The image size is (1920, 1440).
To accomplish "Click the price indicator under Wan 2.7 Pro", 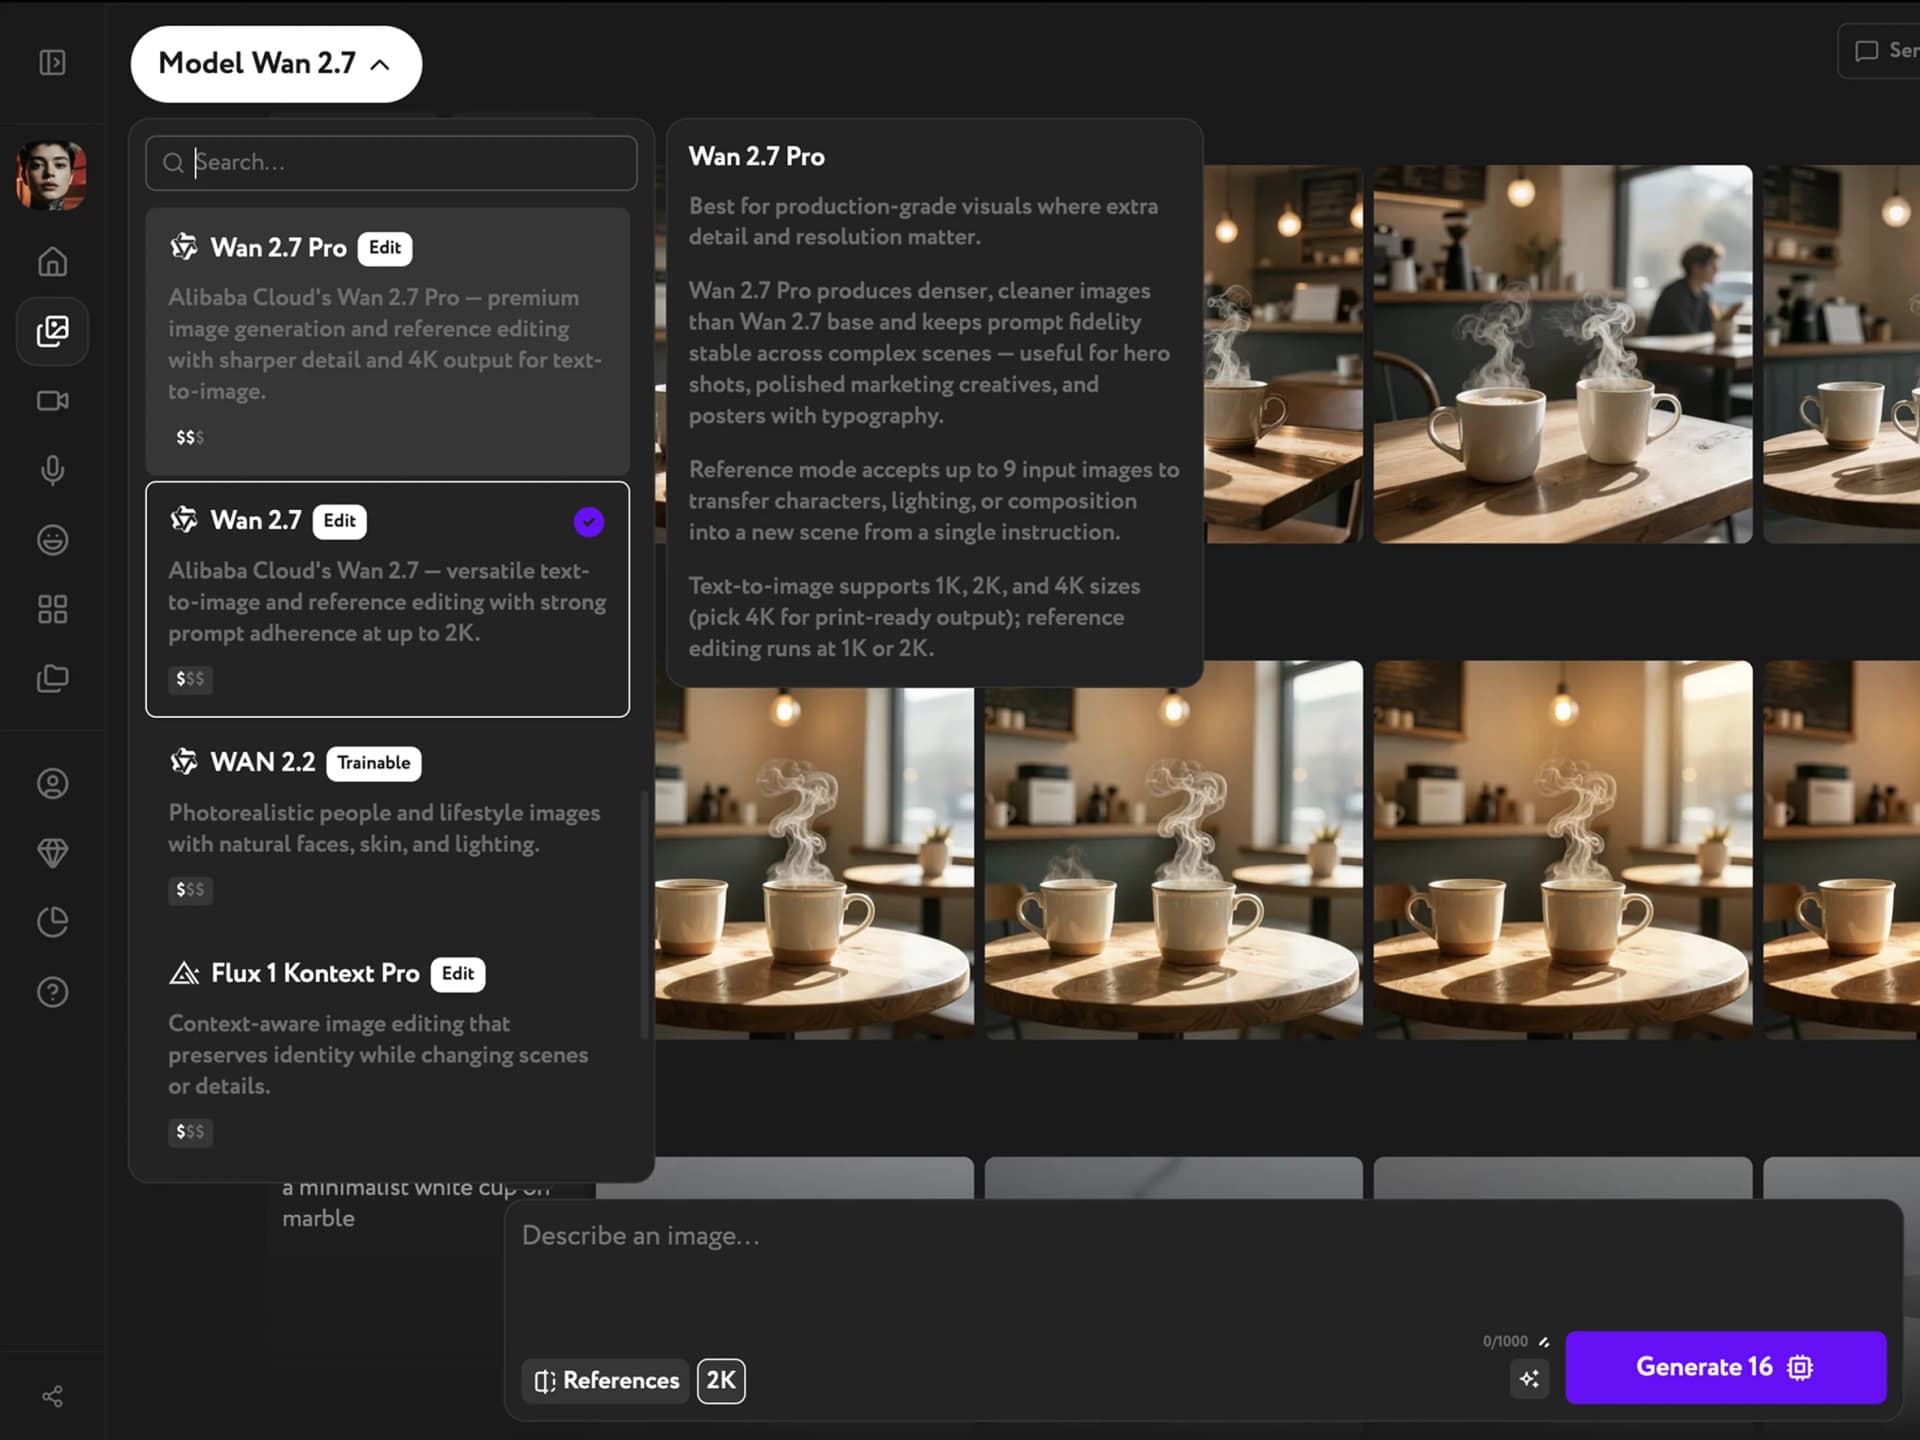I will pos(190,437).
